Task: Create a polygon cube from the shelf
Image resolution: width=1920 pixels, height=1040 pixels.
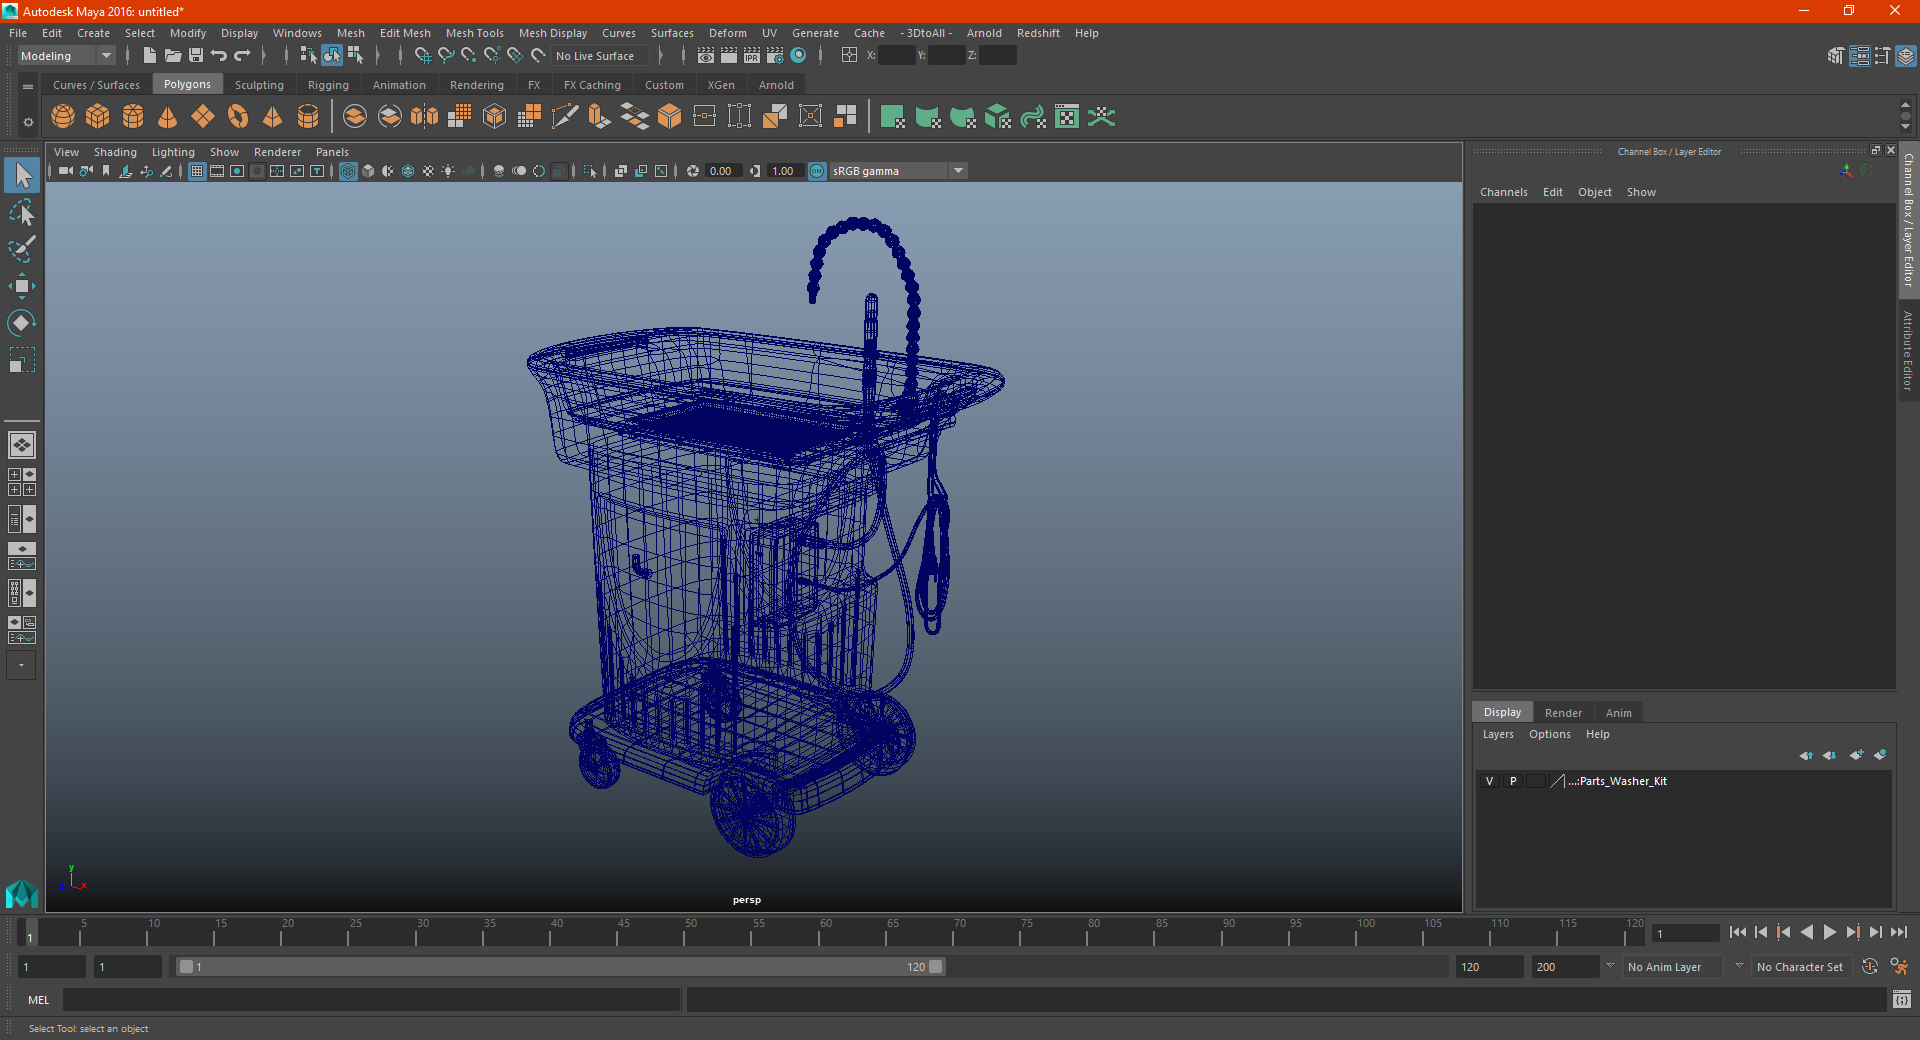Action: pos(98,117)
